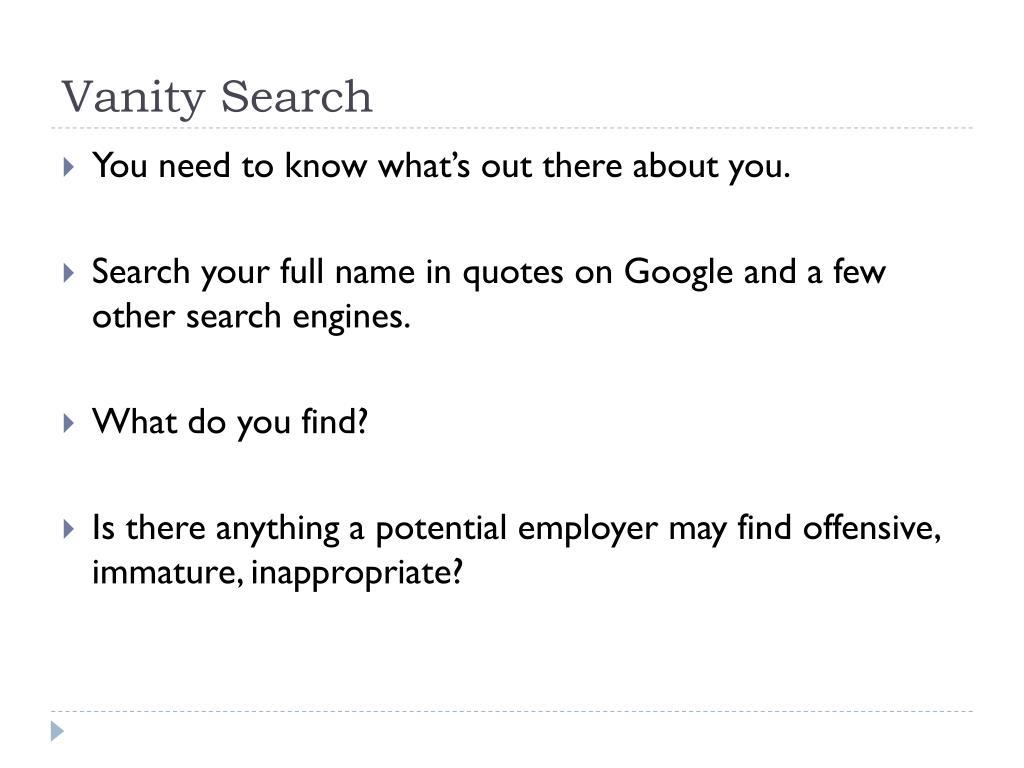Click the bullet arrow before "What do you find?"

coord(69,423)
